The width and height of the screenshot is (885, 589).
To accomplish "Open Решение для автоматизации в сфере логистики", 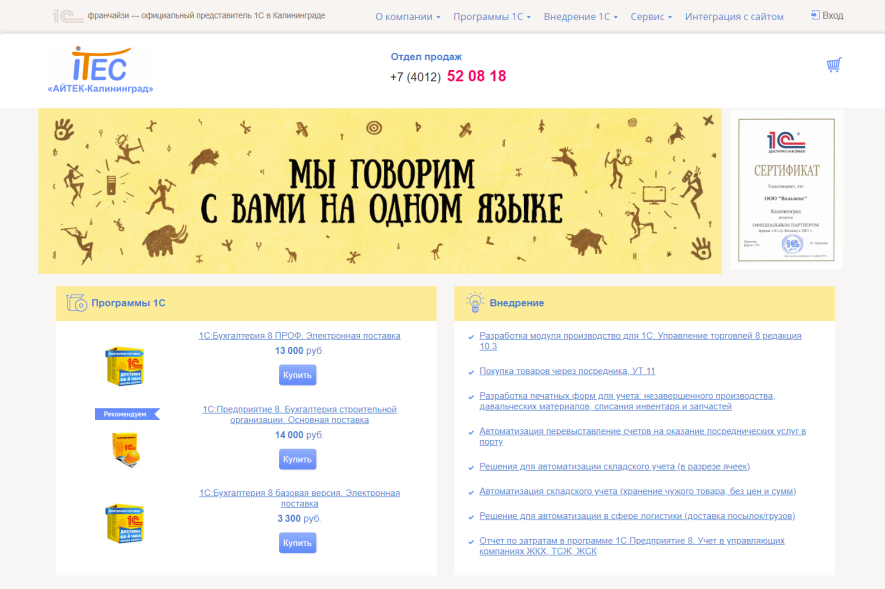I will (637, 516).
